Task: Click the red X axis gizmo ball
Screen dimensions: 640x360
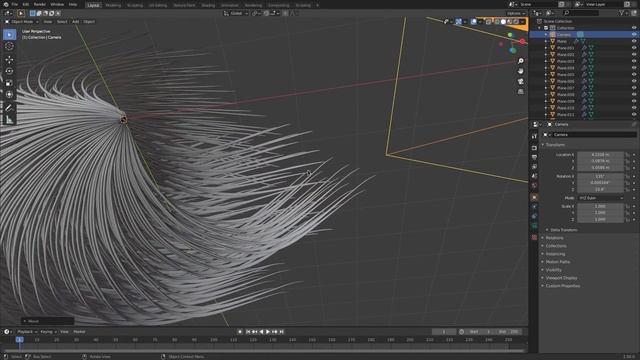Action: [522, 42]
